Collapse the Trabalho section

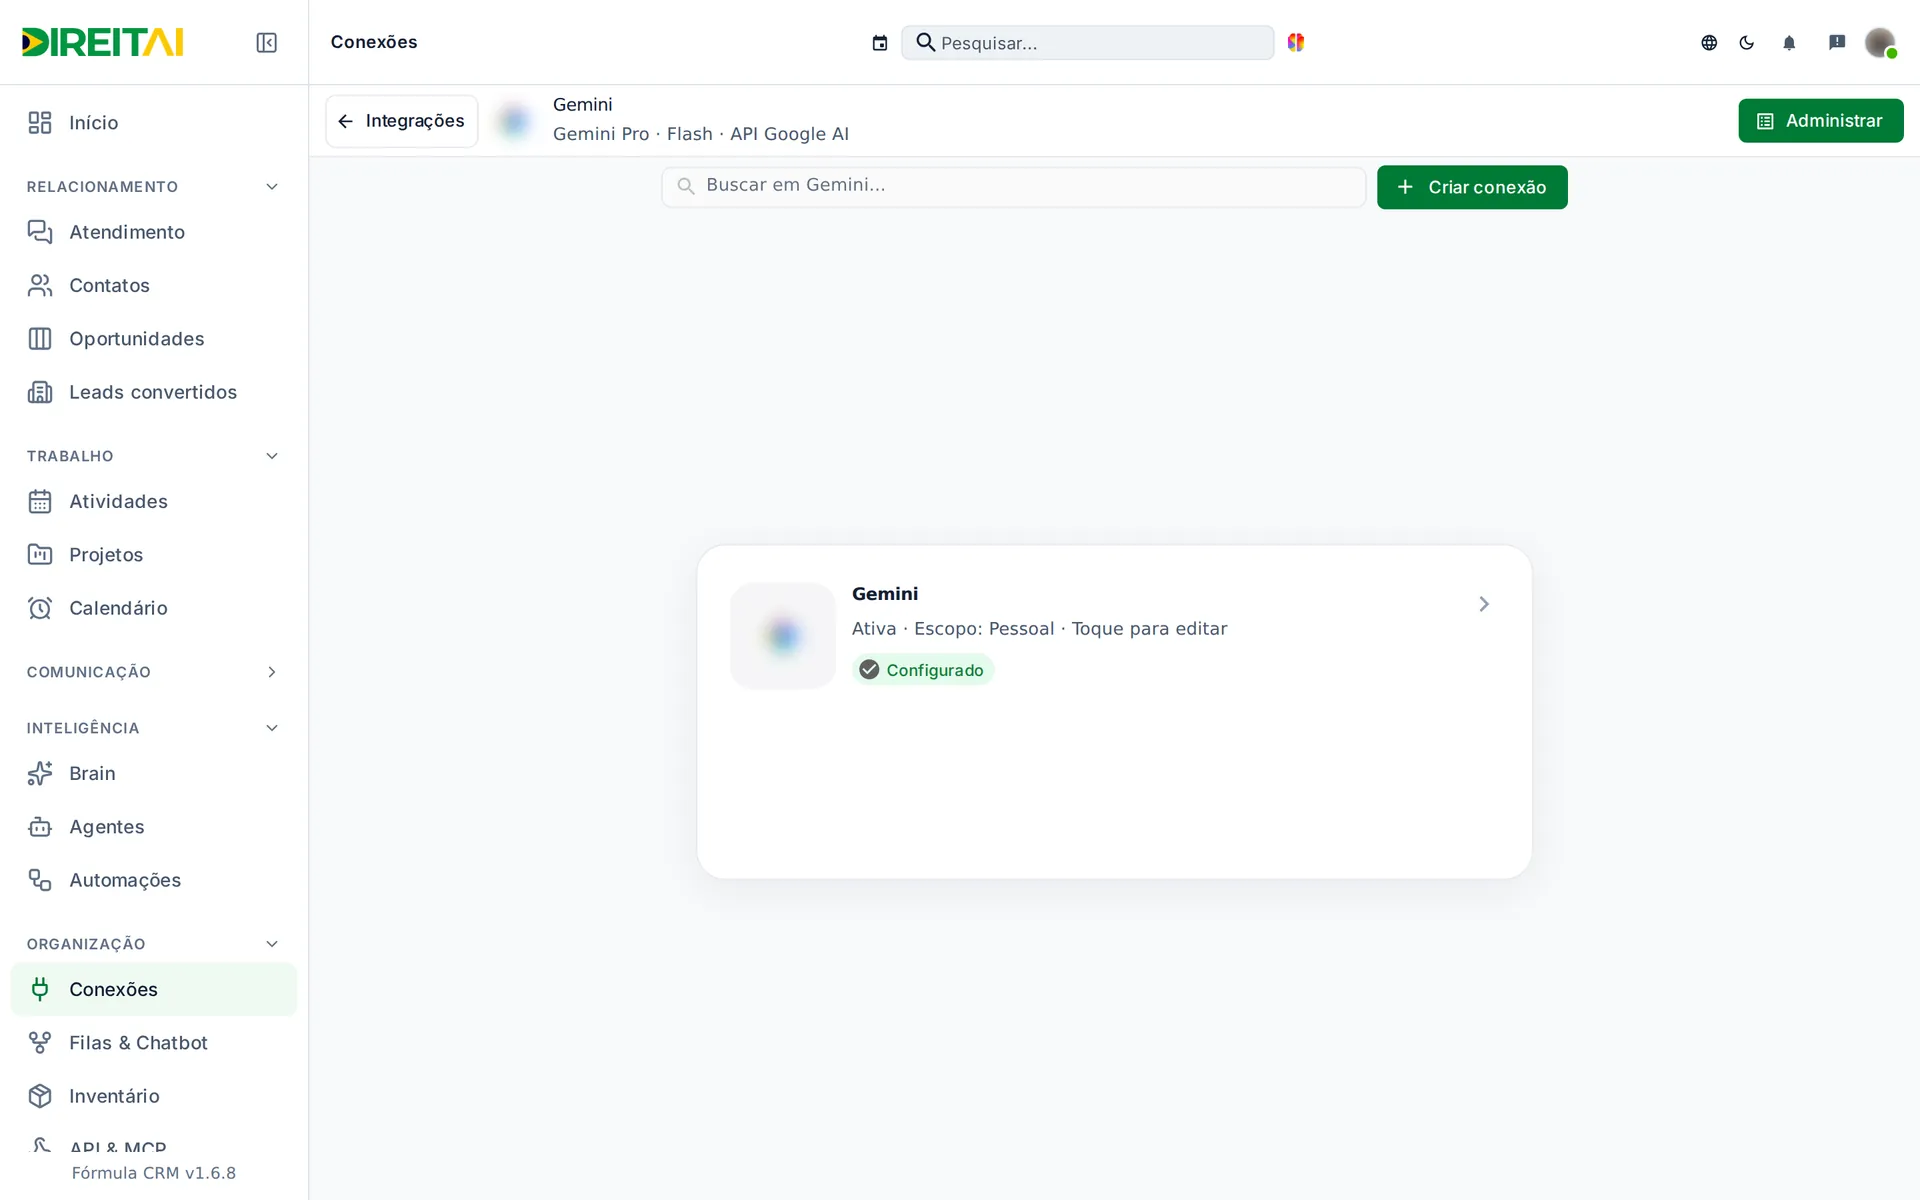pyautogui.click(x=272, y=456)
